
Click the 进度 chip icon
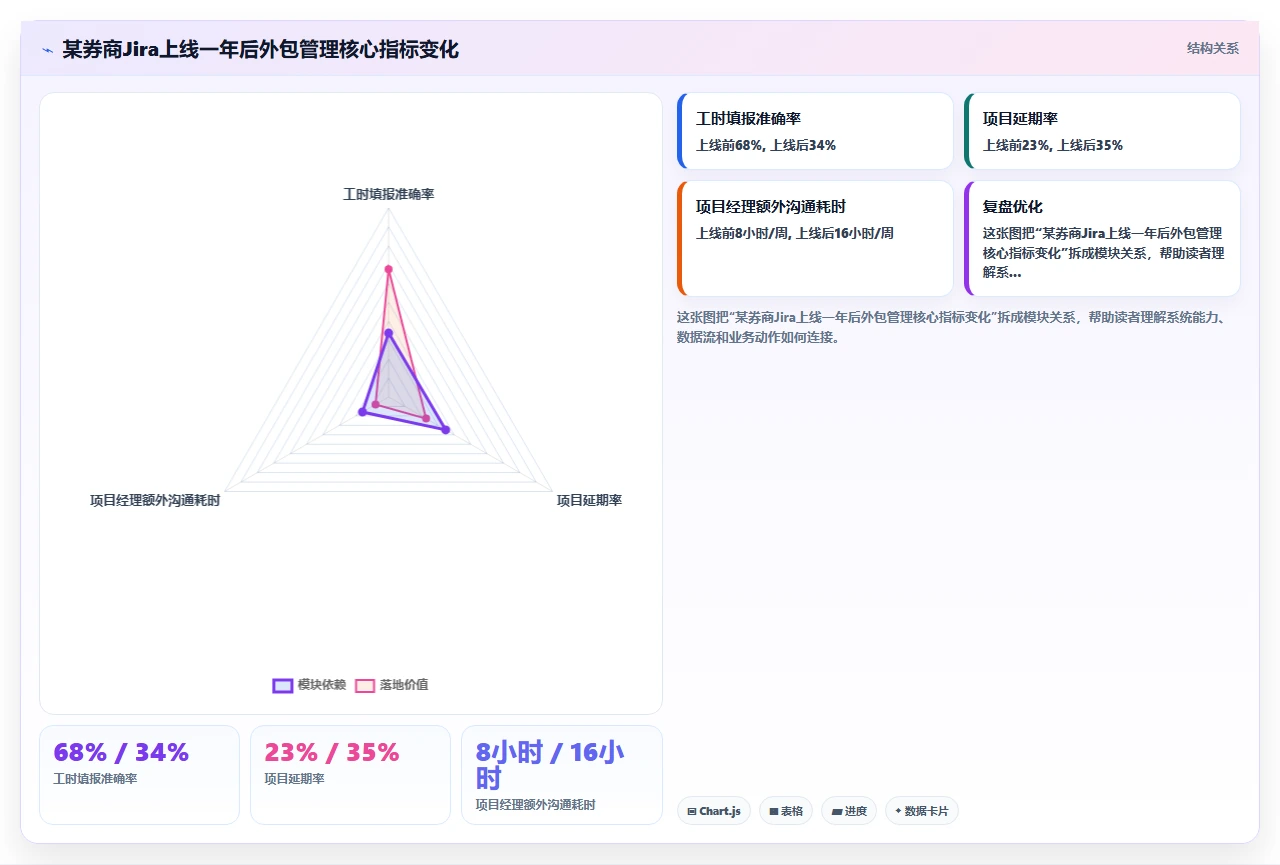[837, 811]
